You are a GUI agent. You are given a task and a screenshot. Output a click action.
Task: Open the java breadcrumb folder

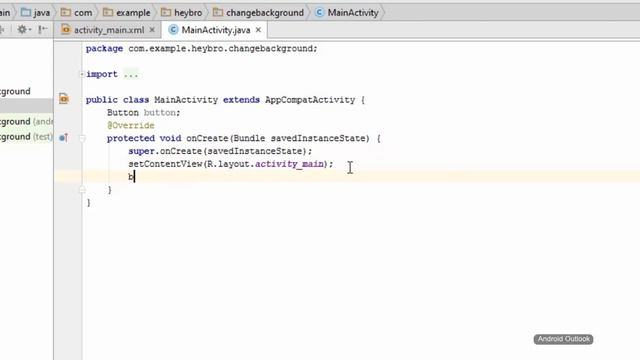pyautogui.click(x=36, y=13)
